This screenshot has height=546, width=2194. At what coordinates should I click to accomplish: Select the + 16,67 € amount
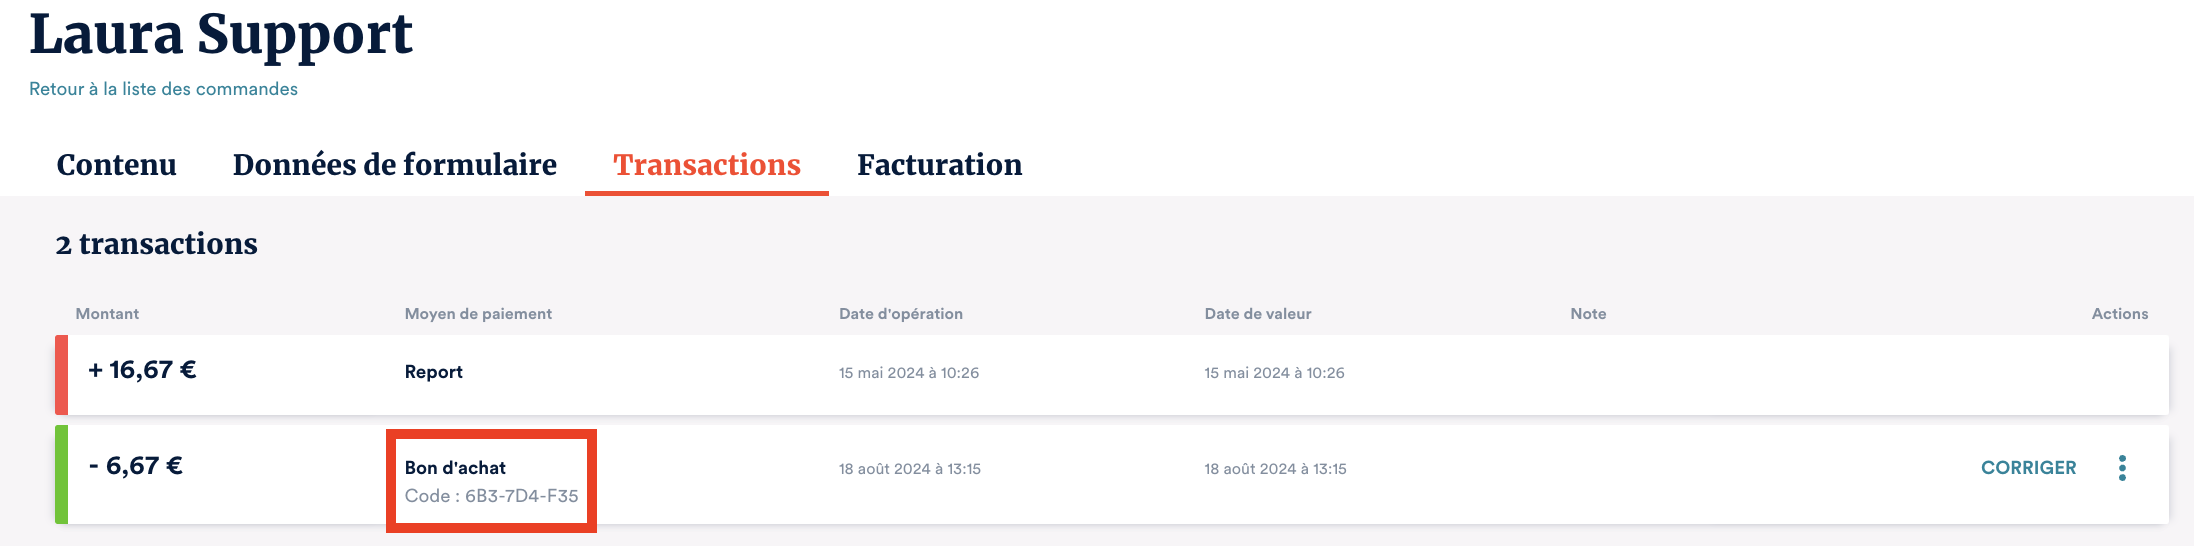[142, 371]
